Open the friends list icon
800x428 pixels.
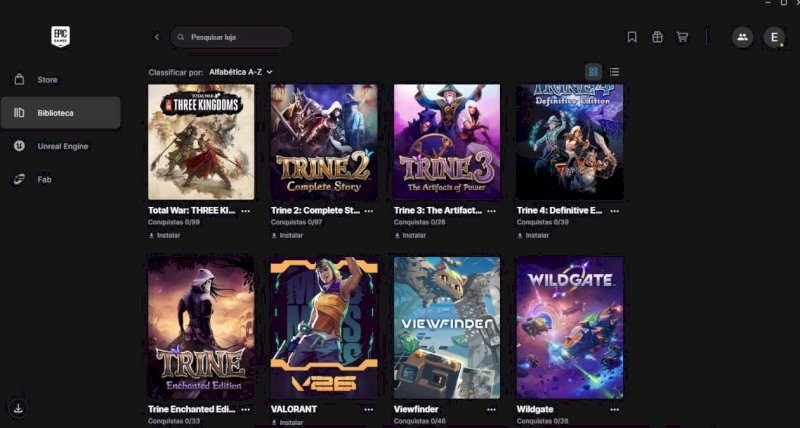click(742, 37)
